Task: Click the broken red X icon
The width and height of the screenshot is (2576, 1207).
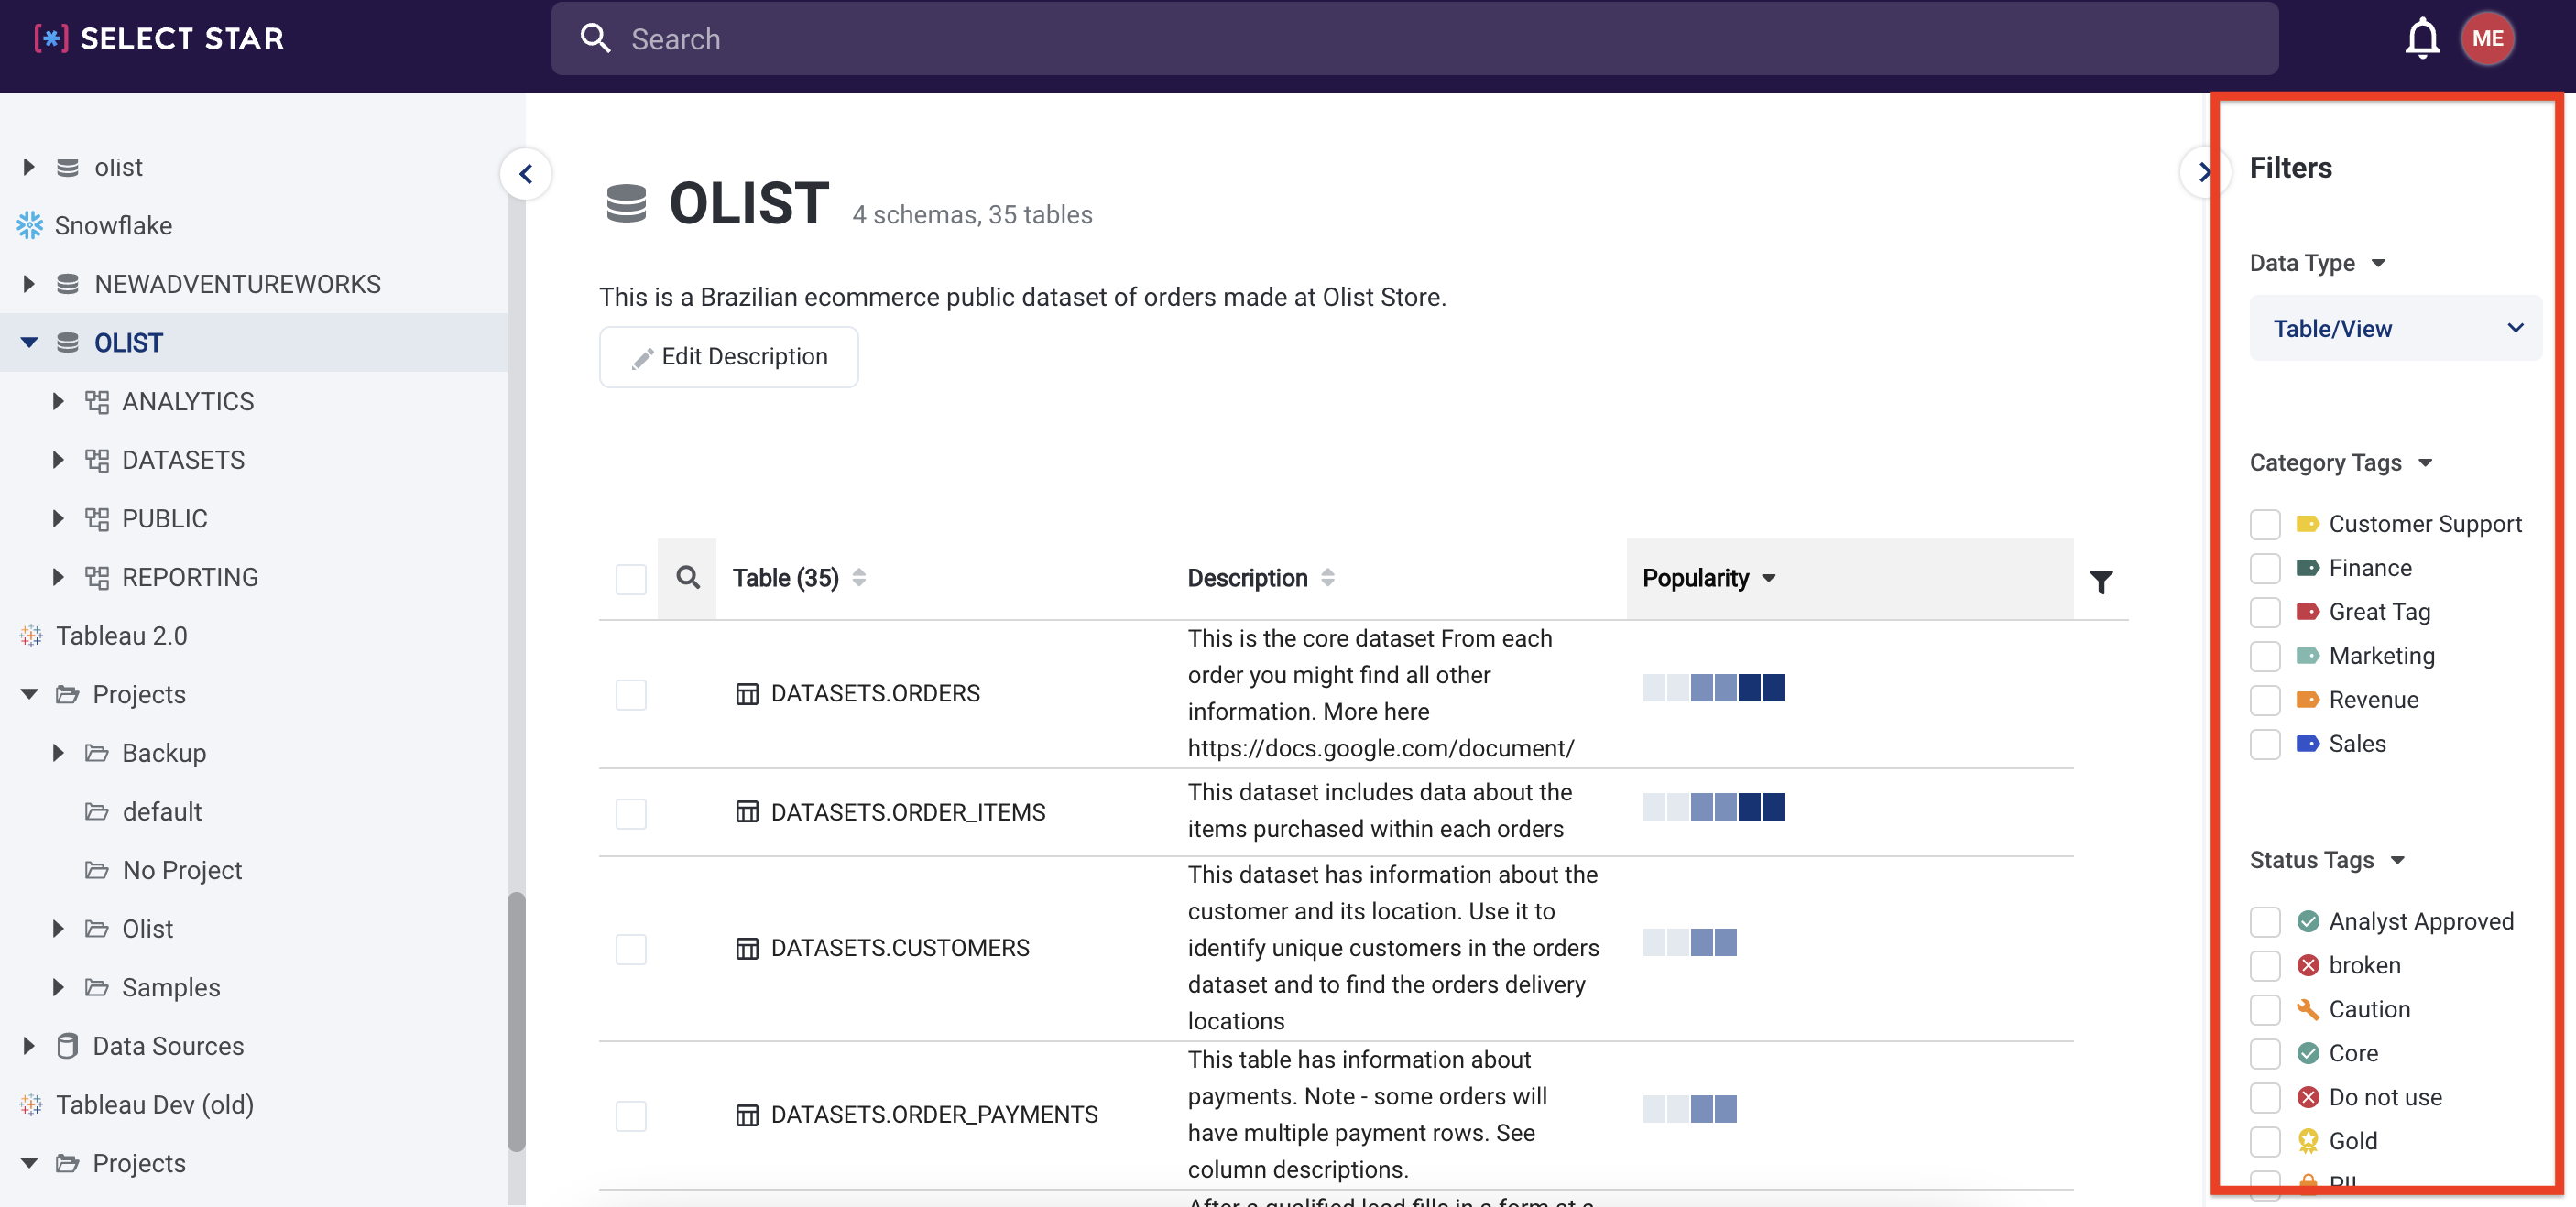Action: click(x=2307, y=965)
